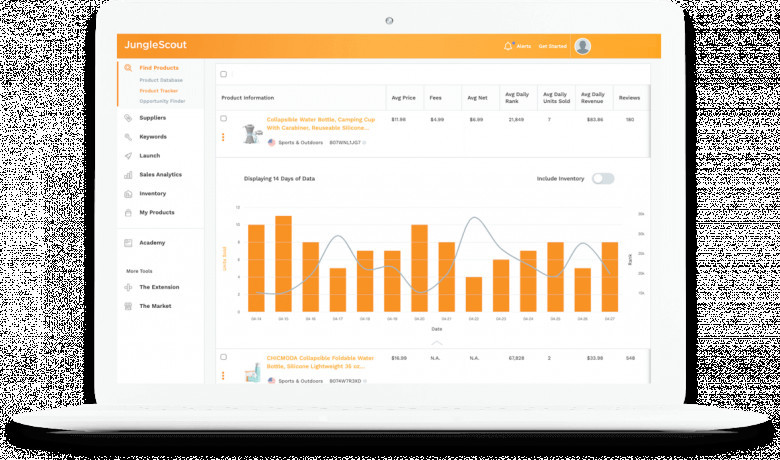Screen dimensions: 780x460
Task: Tick the Collapsible Water Bottle row checkbox
Action: click(x=223, y=118)
